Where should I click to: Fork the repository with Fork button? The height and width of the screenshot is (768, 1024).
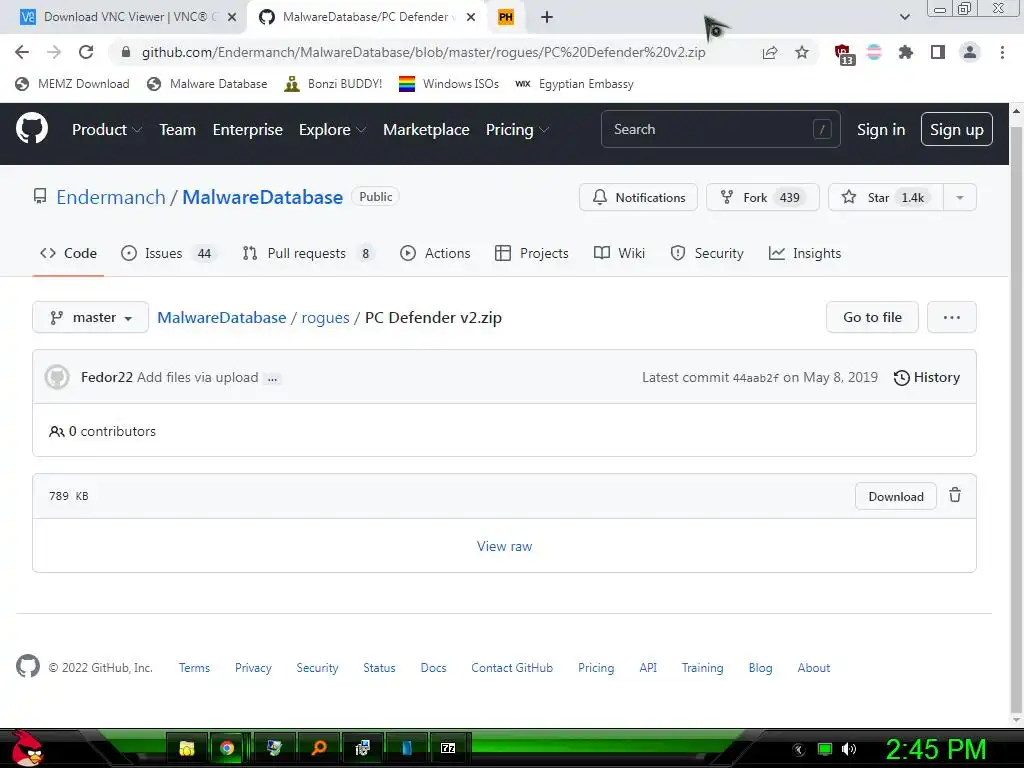coord(762,197)
